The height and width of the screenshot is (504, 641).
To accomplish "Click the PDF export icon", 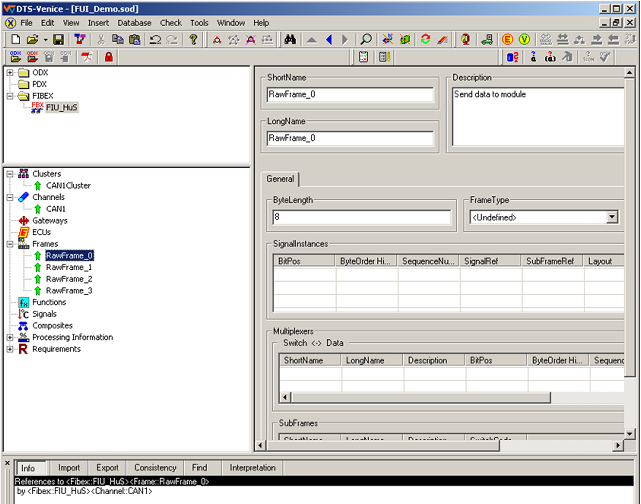I will [x=86, y=57].
